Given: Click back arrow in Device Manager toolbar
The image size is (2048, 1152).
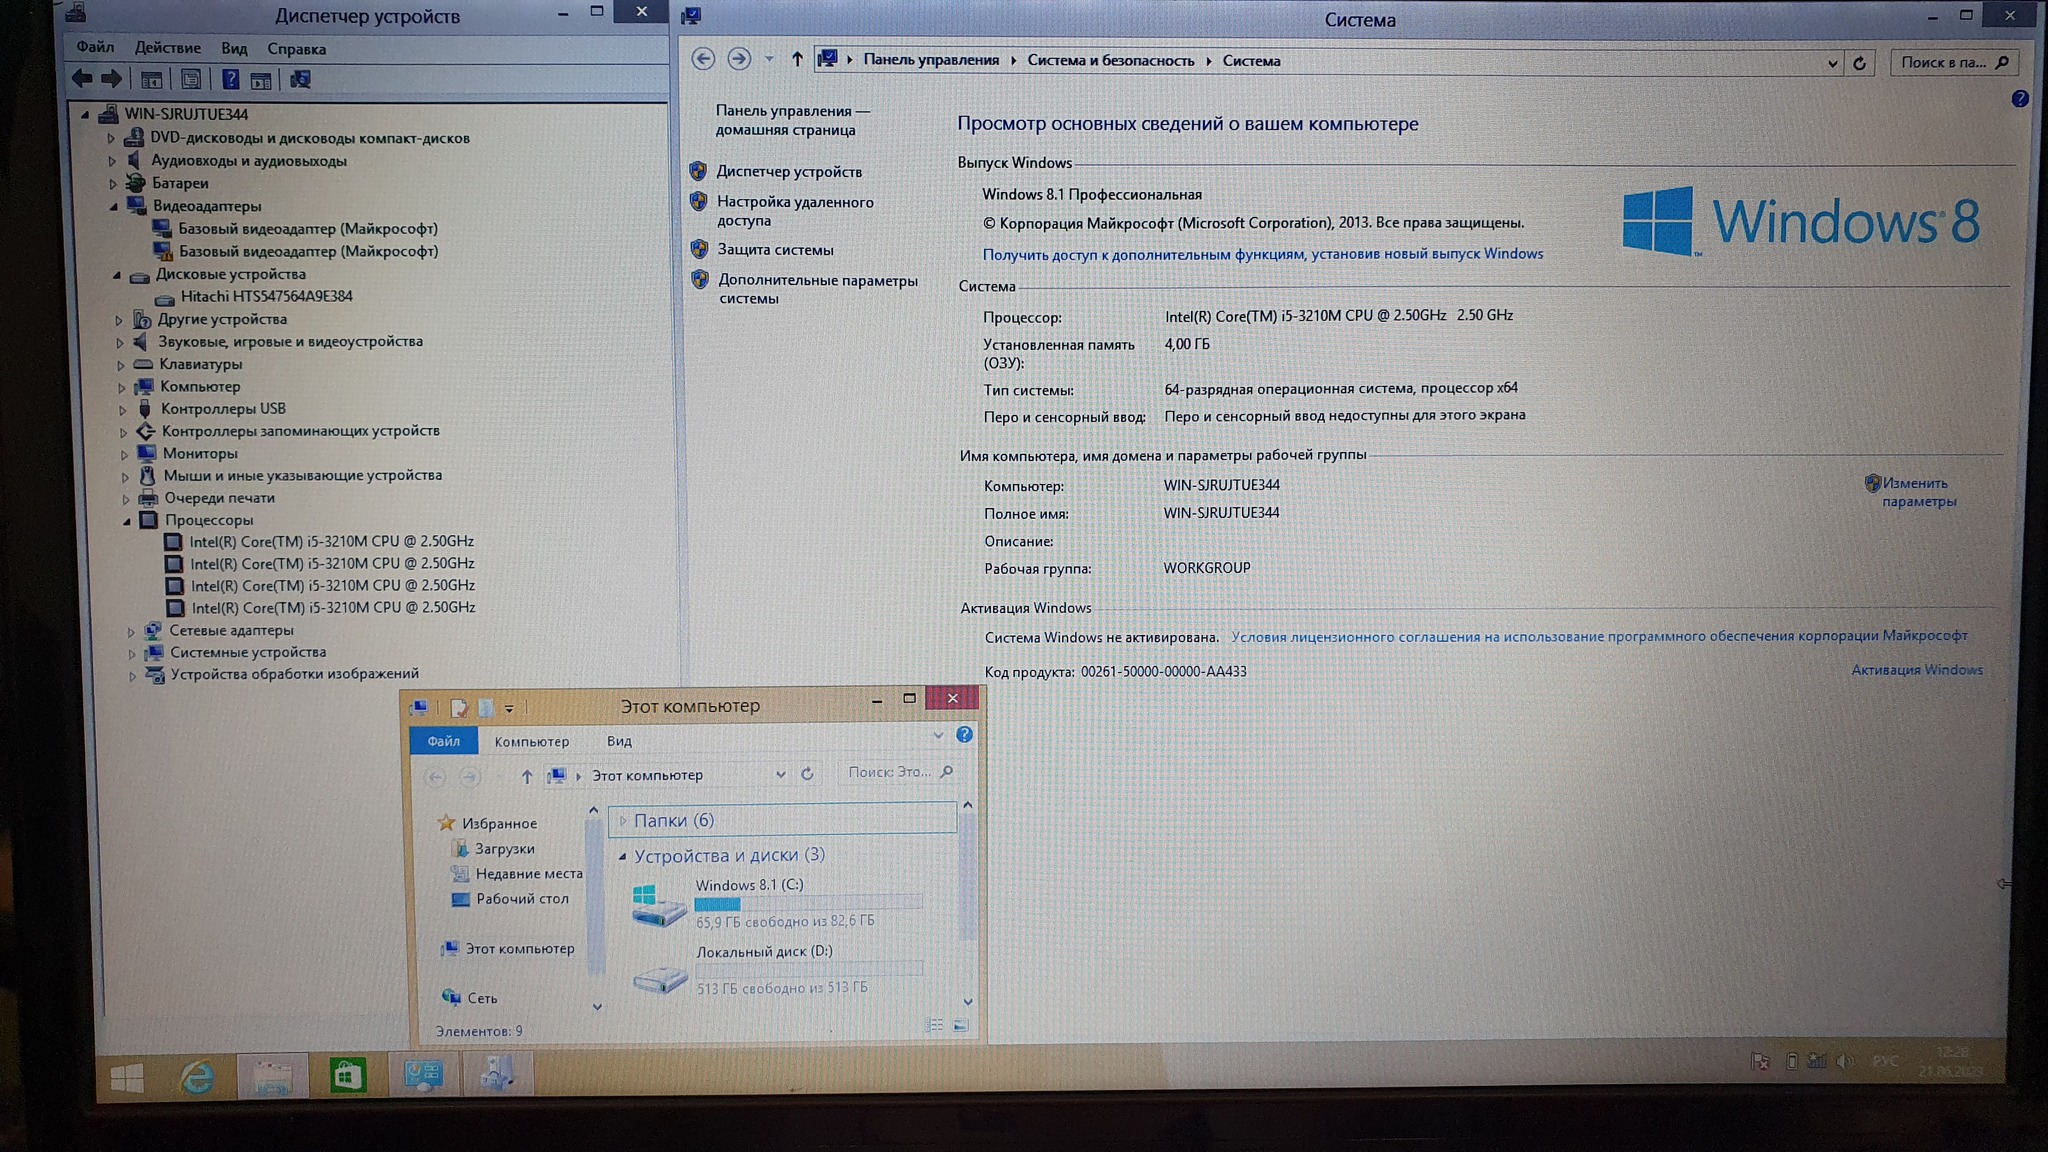Looking at the screenshot, I should click(82, 79).
